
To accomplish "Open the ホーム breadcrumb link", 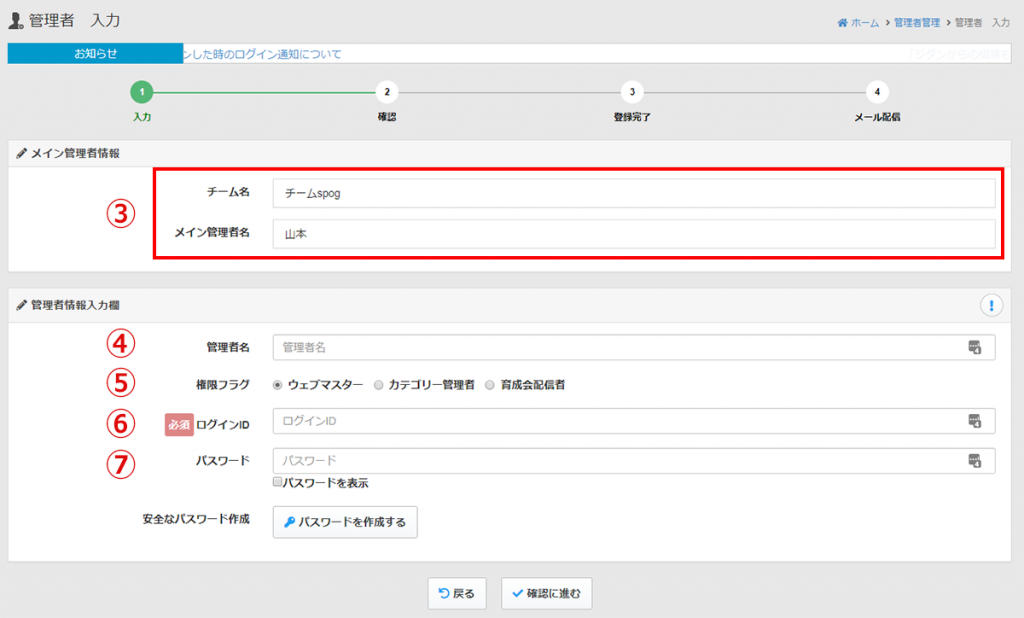I will (858, 22).
